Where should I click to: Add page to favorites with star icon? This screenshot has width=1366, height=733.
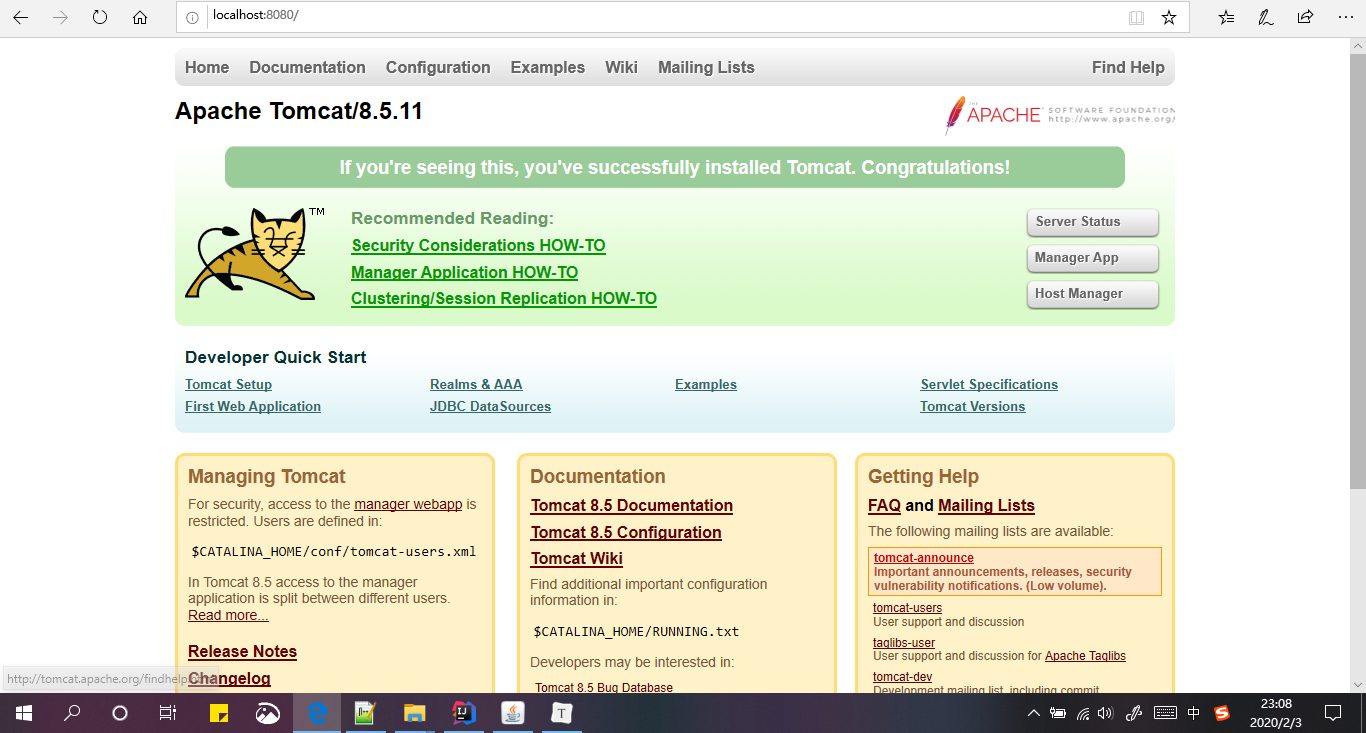click(1168, 17)
